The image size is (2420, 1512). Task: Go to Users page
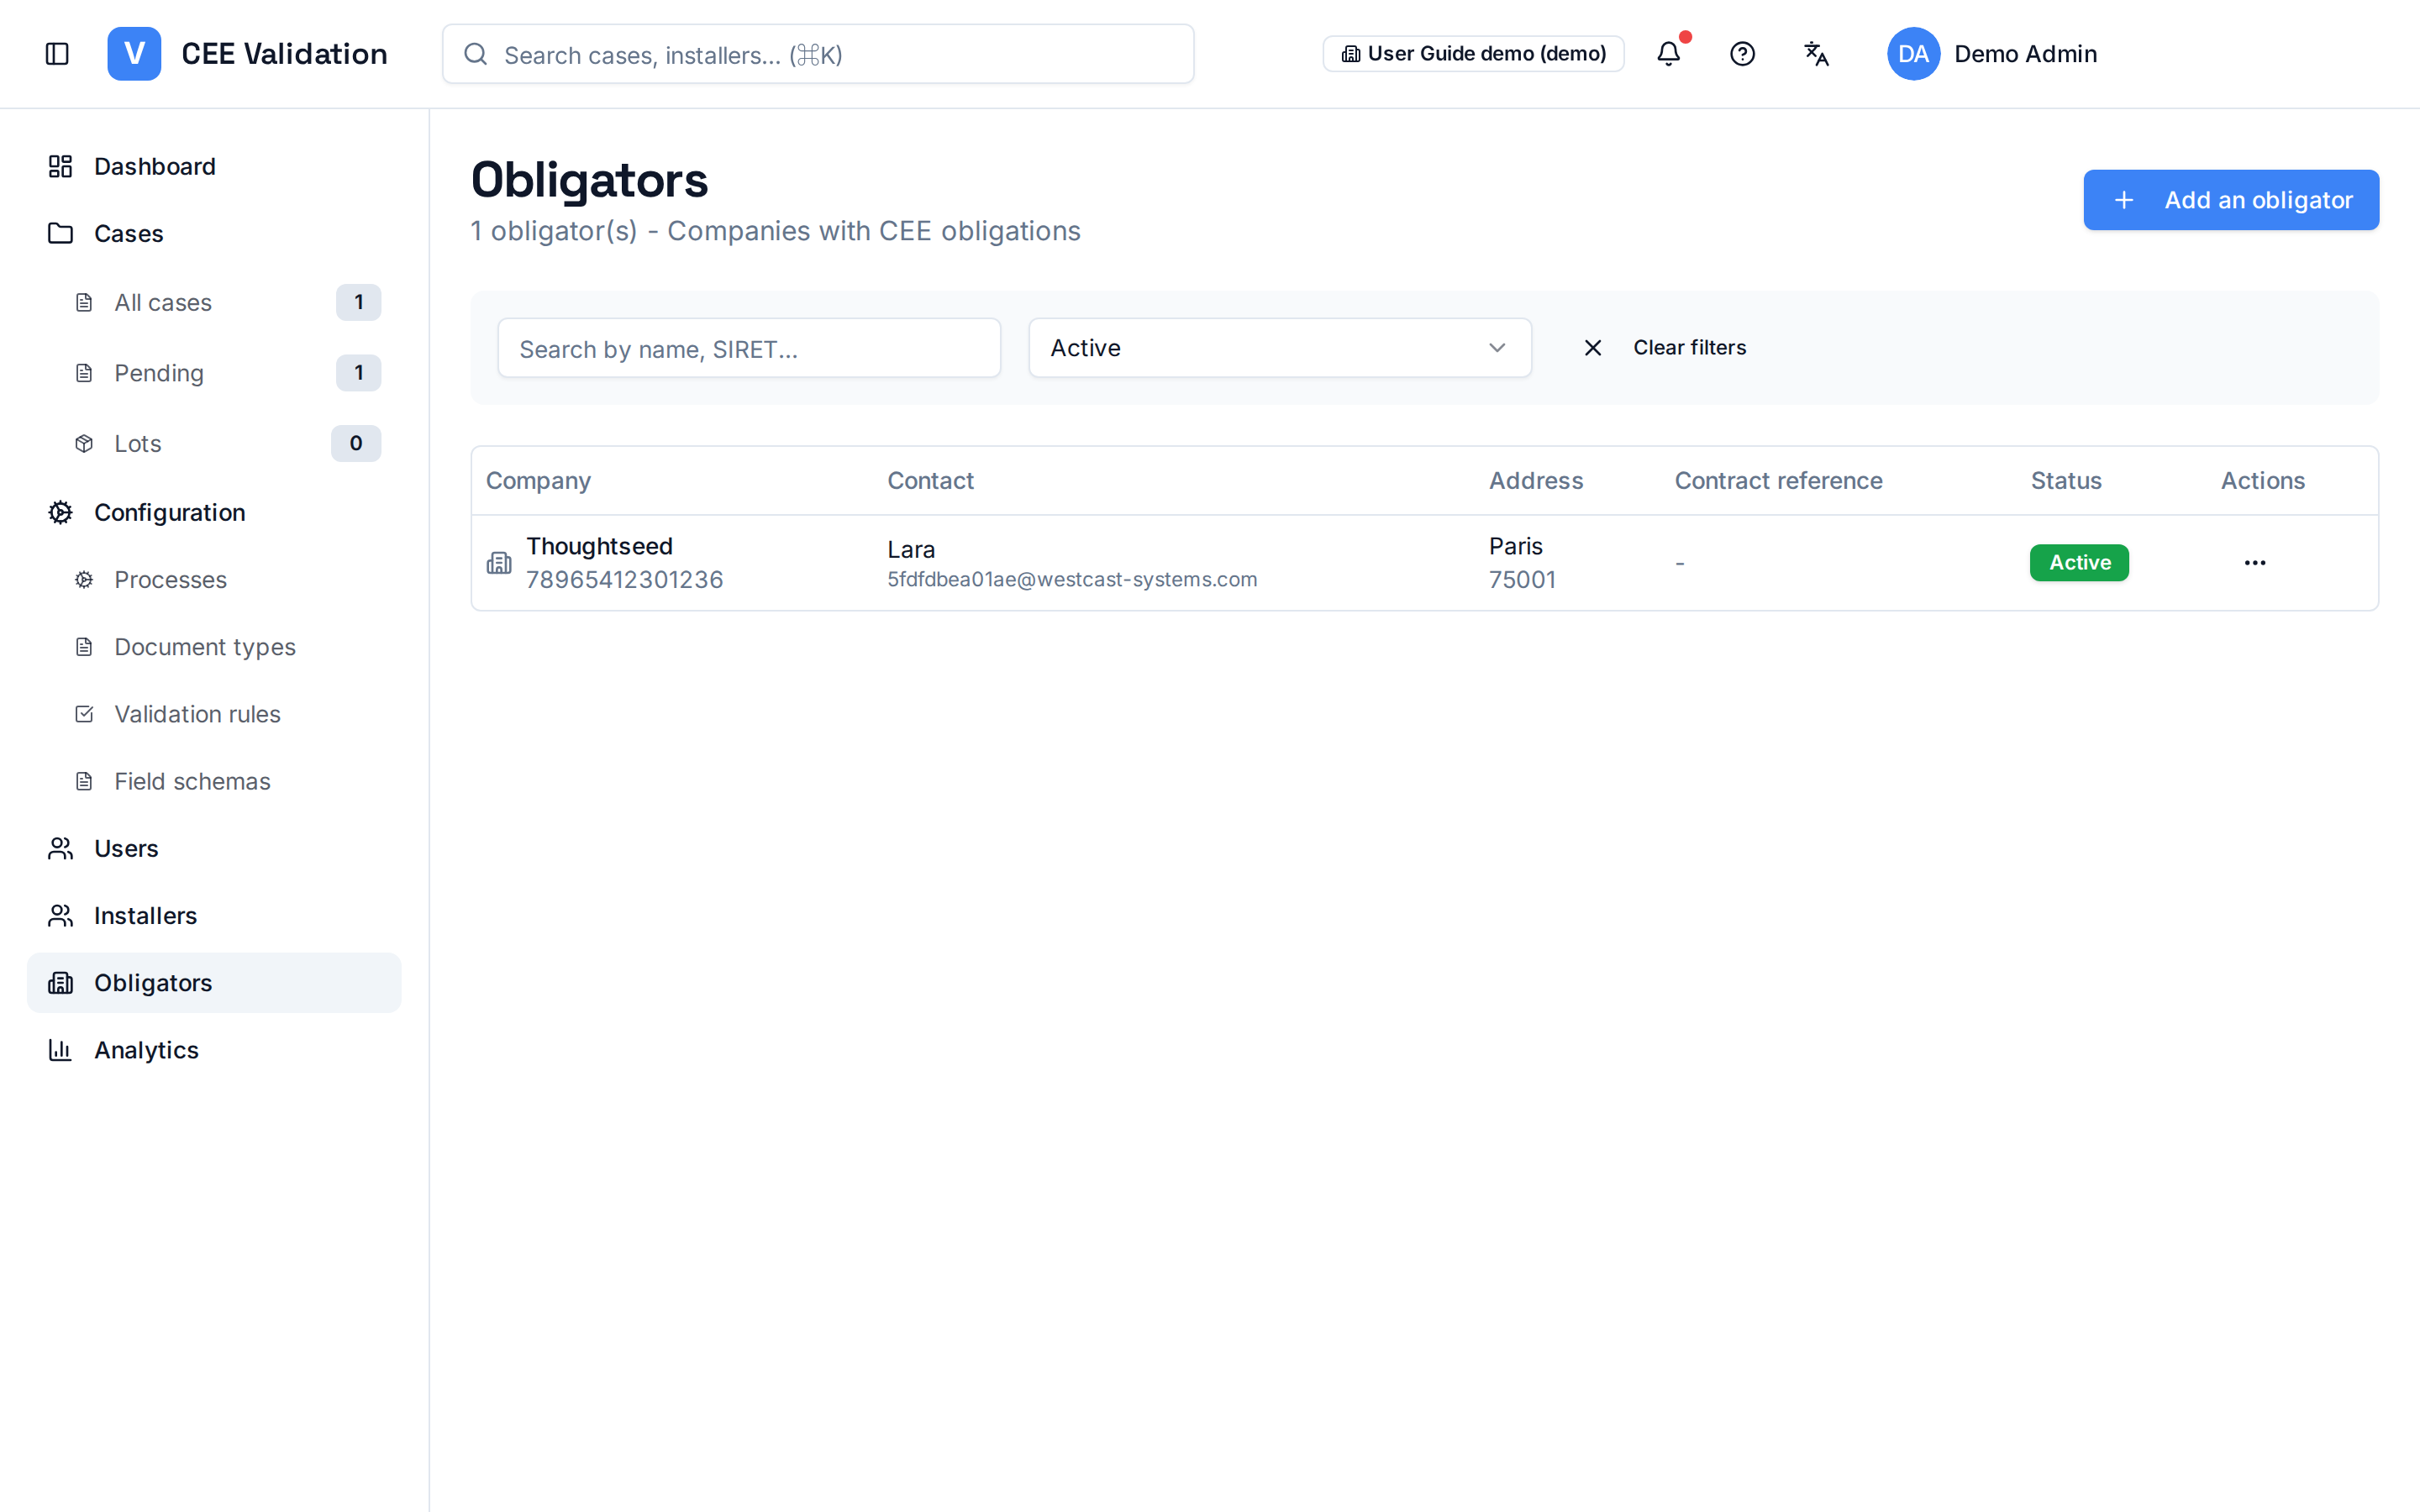point(214,848)
